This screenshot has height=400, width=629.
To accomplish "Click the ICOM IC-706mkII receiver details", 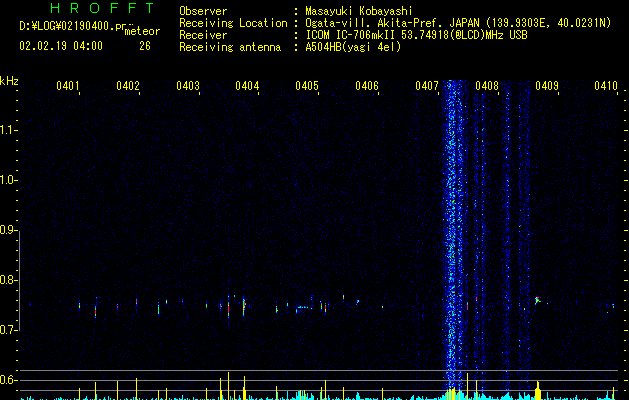I will [416, 35].
